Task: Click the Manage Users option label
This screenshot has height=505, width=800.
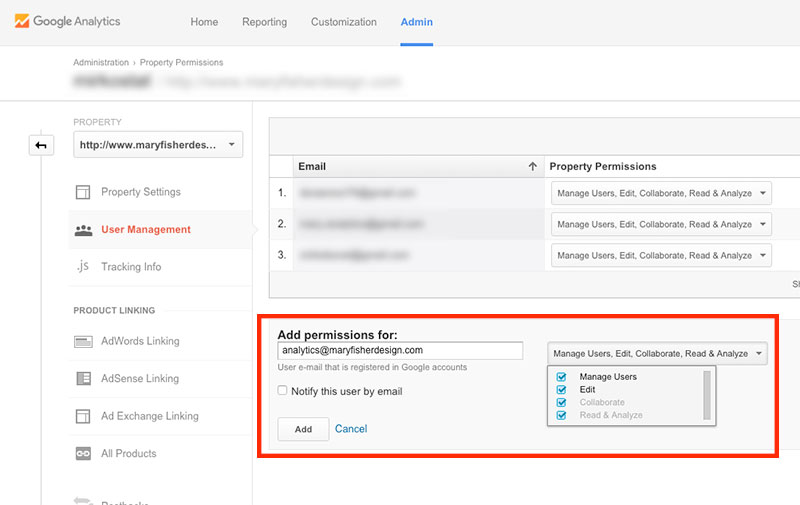Action: [x=608, y=377]
